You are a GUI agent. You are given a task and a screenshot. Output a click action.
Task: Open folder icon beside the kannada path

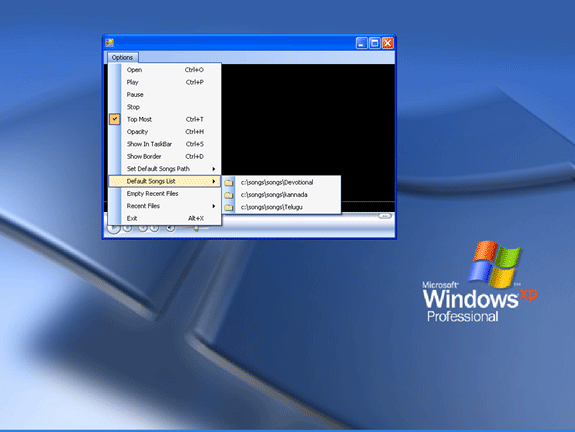click(229, 195)
